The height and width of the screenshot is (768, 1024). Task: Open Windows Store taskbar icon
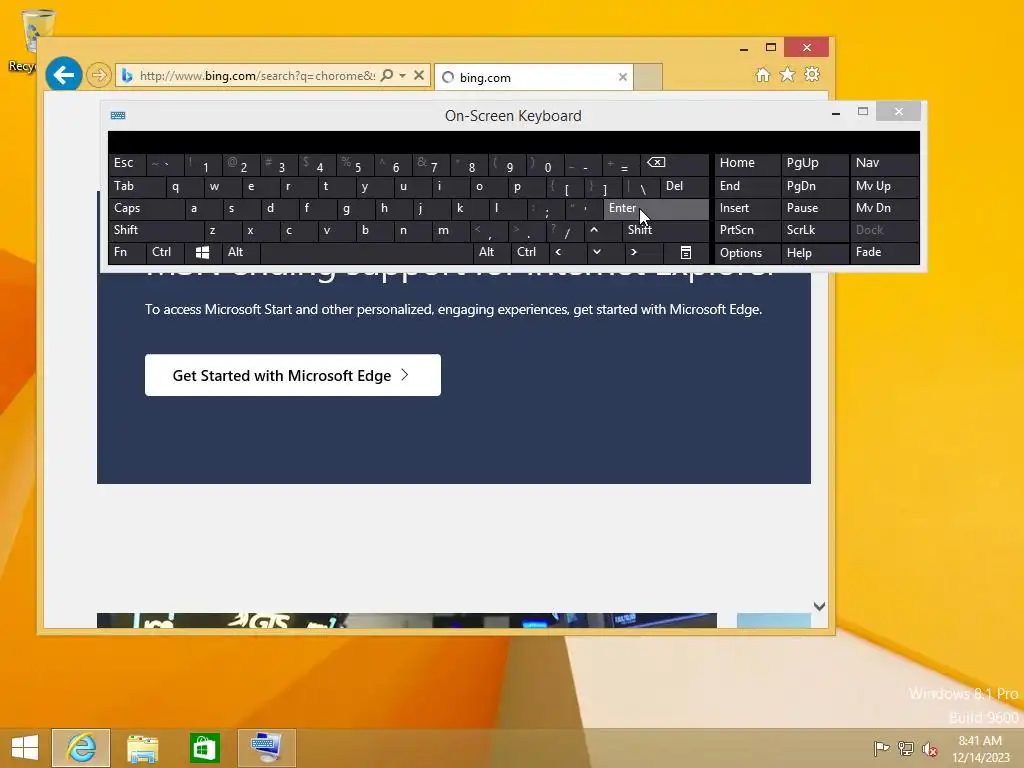(204, 748)
